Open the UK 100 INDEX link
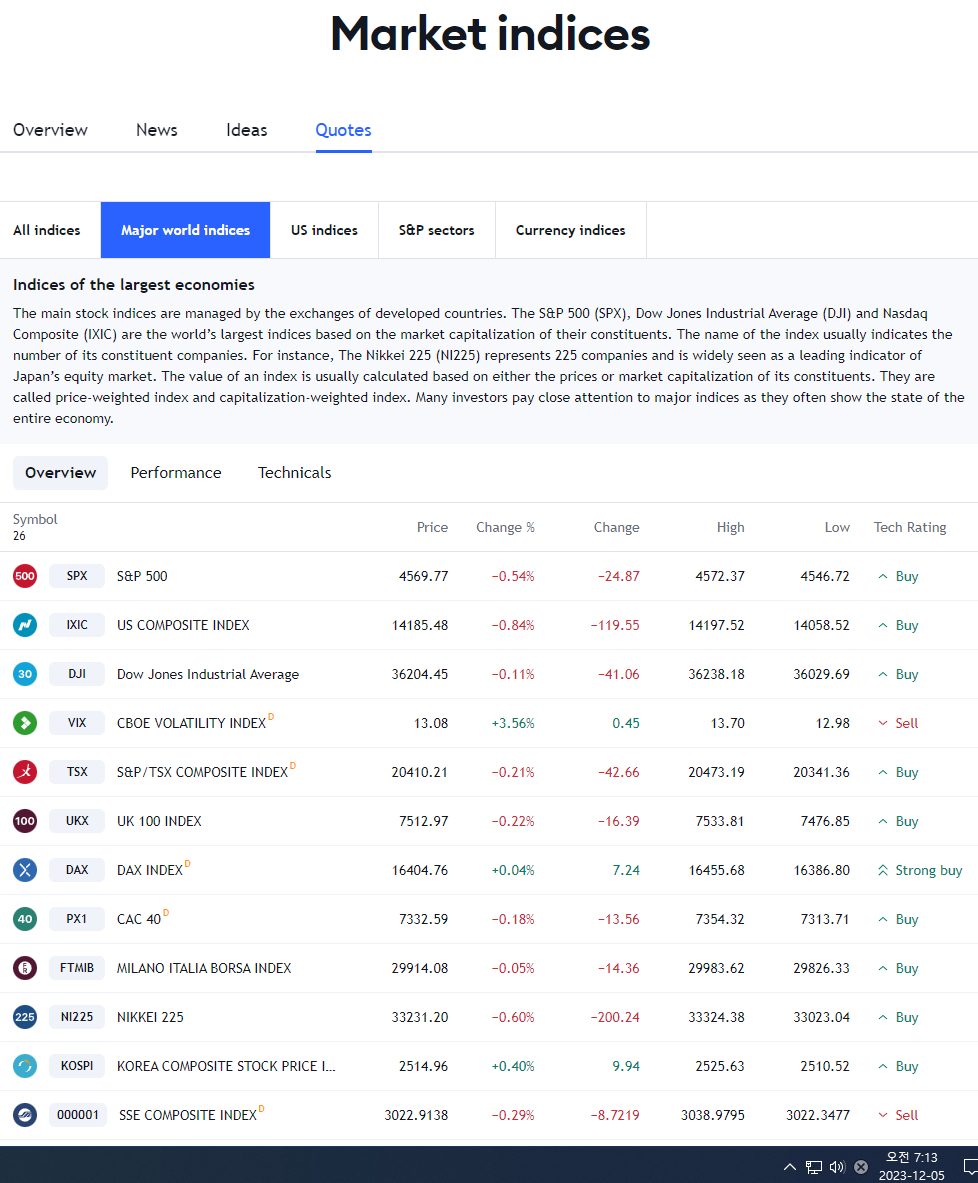The width and height of the screenshot is (978, 1183). pos(159,822)
